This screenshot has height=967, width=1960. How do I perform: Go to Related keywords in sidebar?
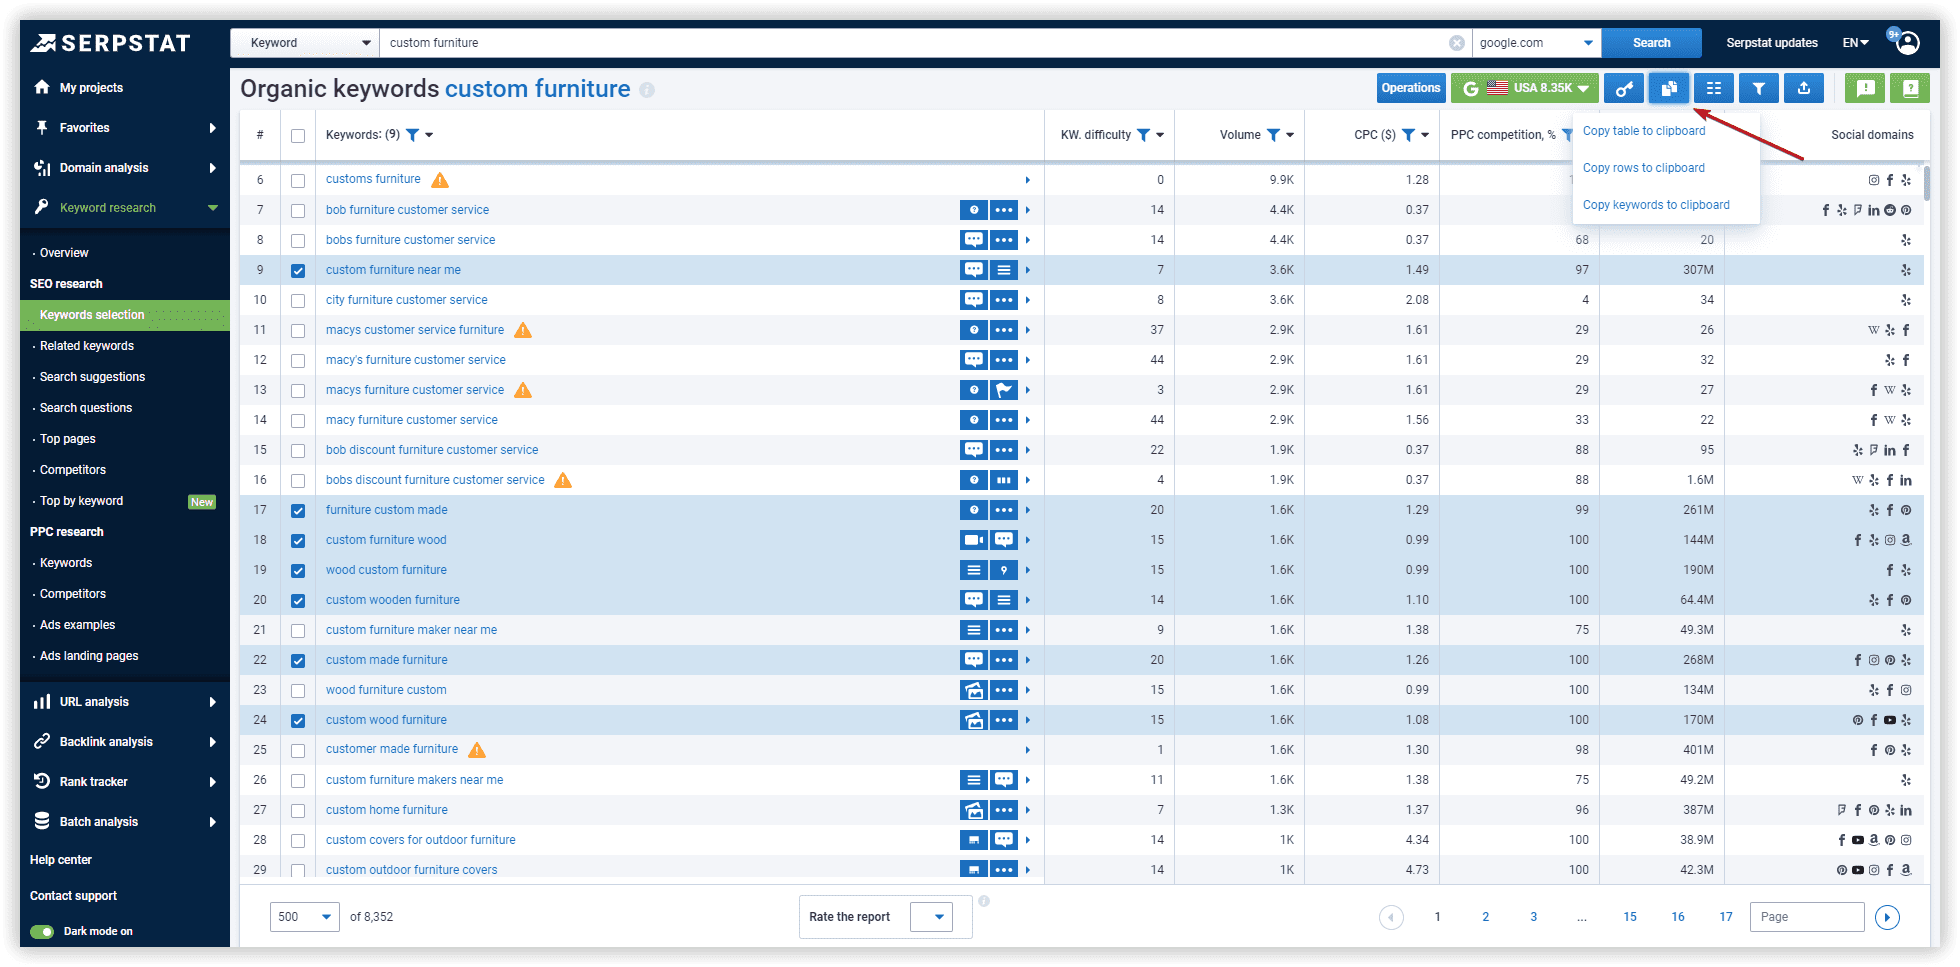(86, 346)
